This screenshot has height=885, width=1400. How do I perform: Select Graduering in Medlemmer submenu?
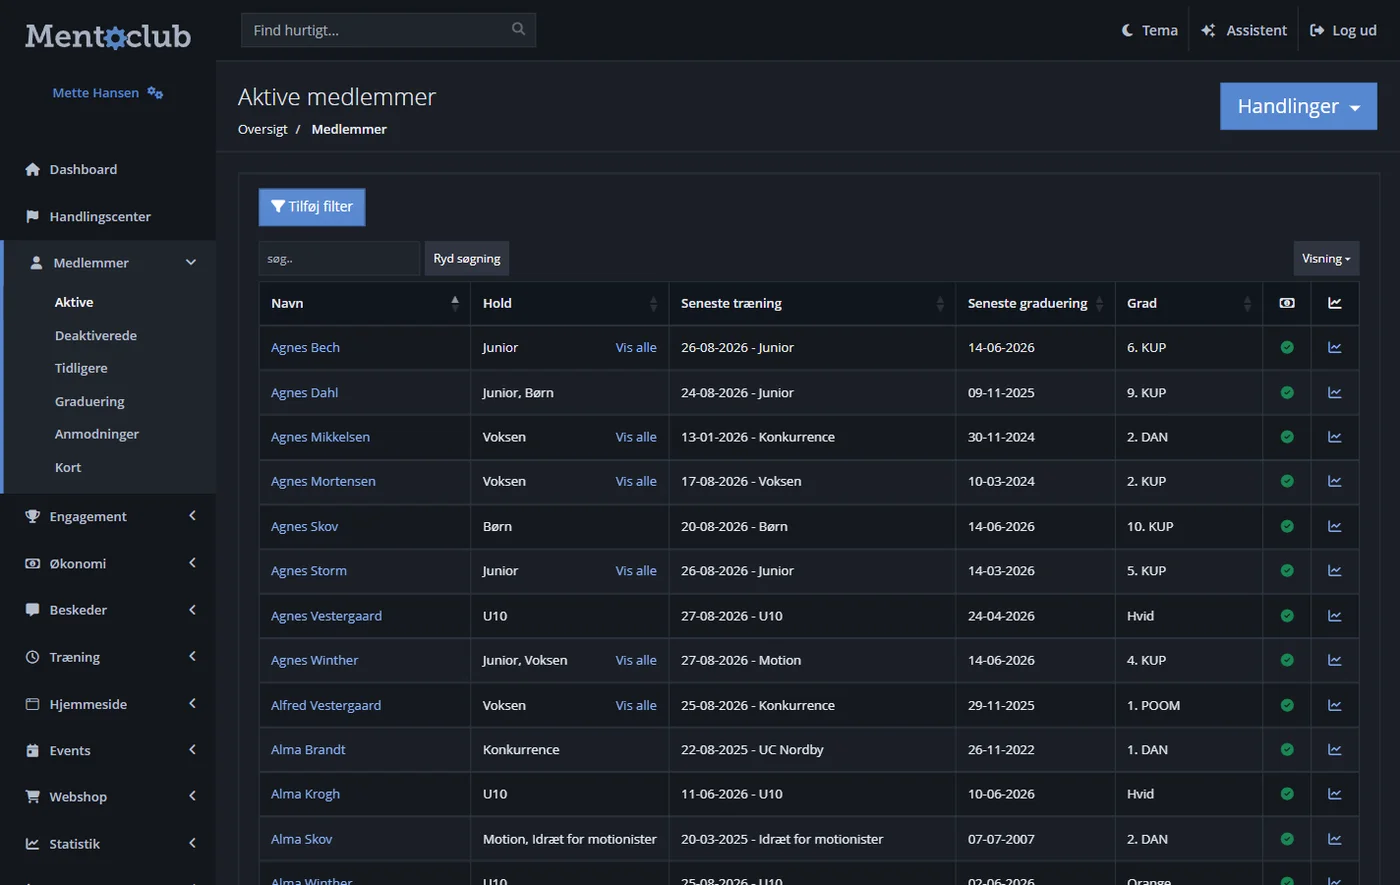coord(90,401)
